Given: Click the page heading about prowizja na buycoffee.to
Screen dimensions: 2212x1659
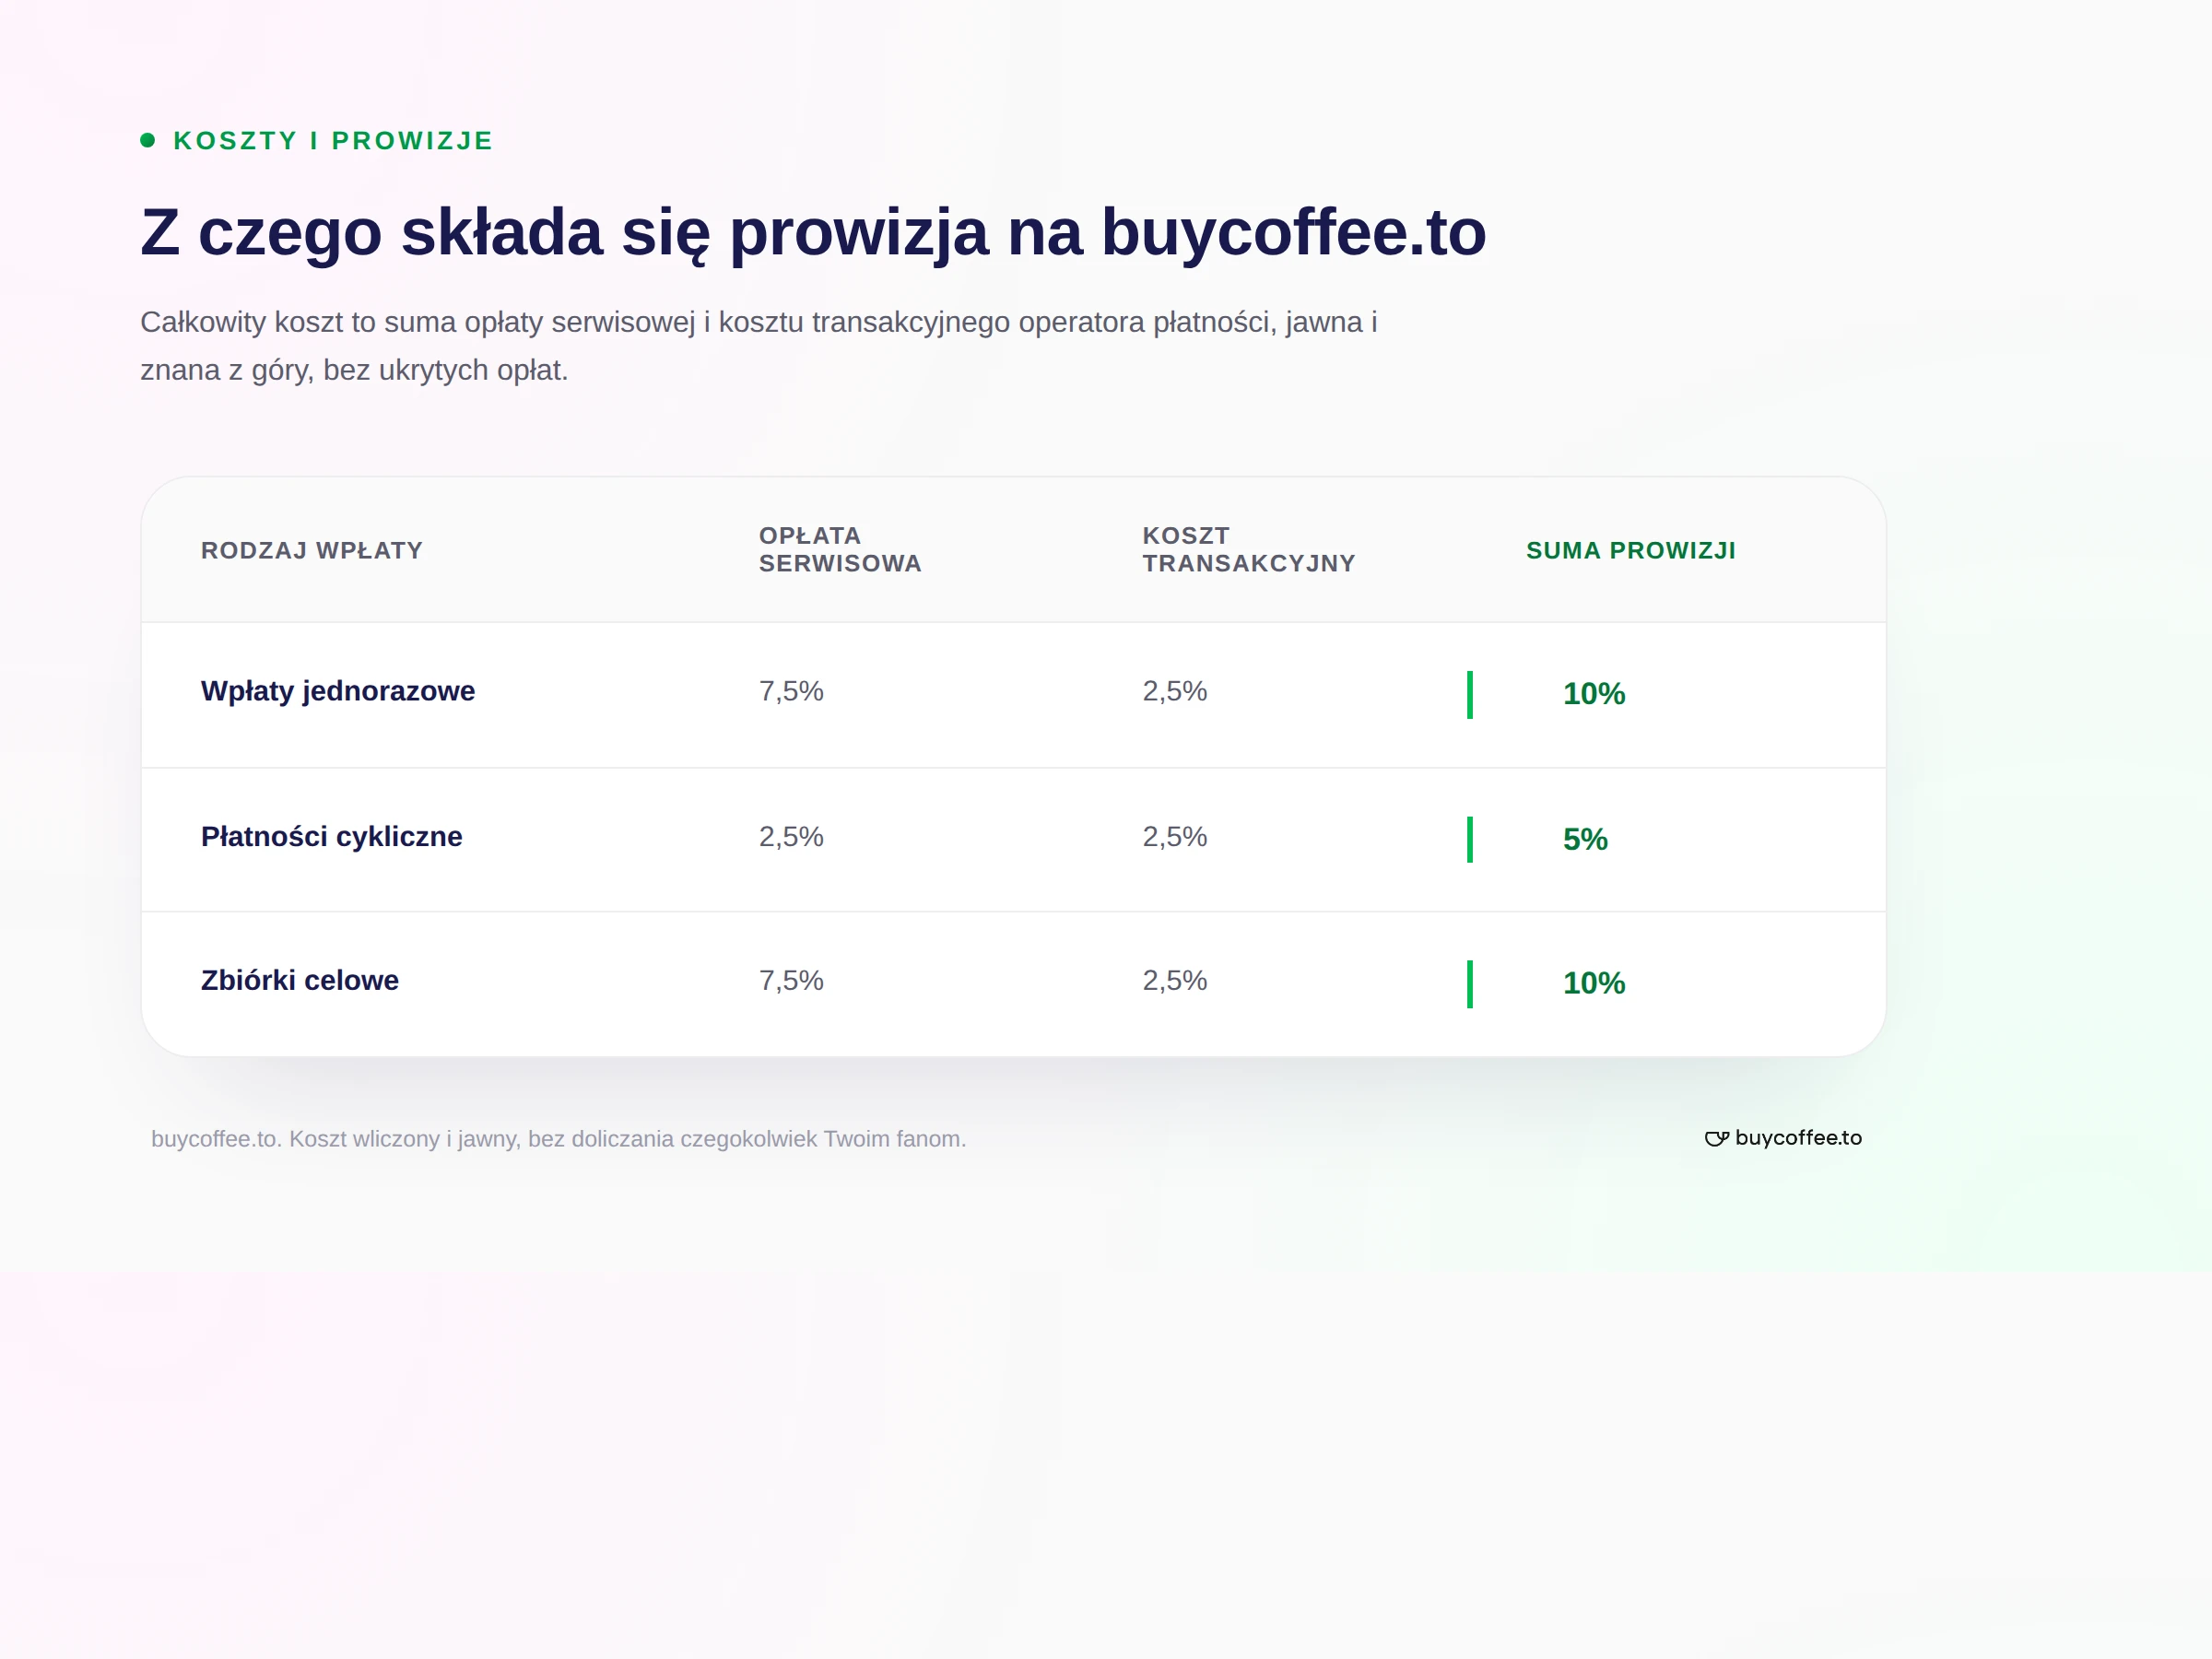Looking at the screenshot, I should (x=813, y=233).
